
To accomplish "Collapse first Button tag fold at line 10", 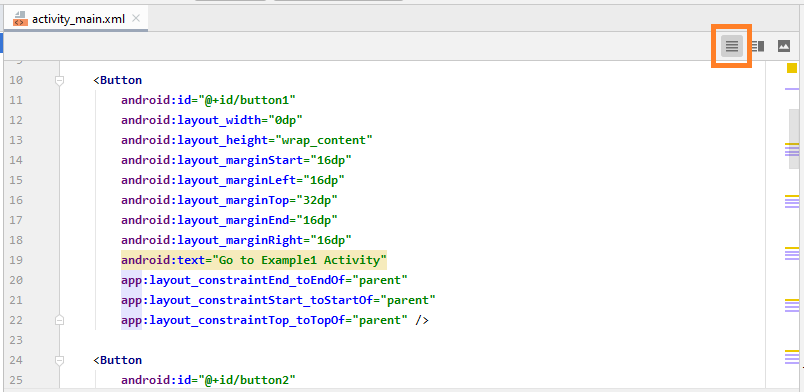I will 59,81.
